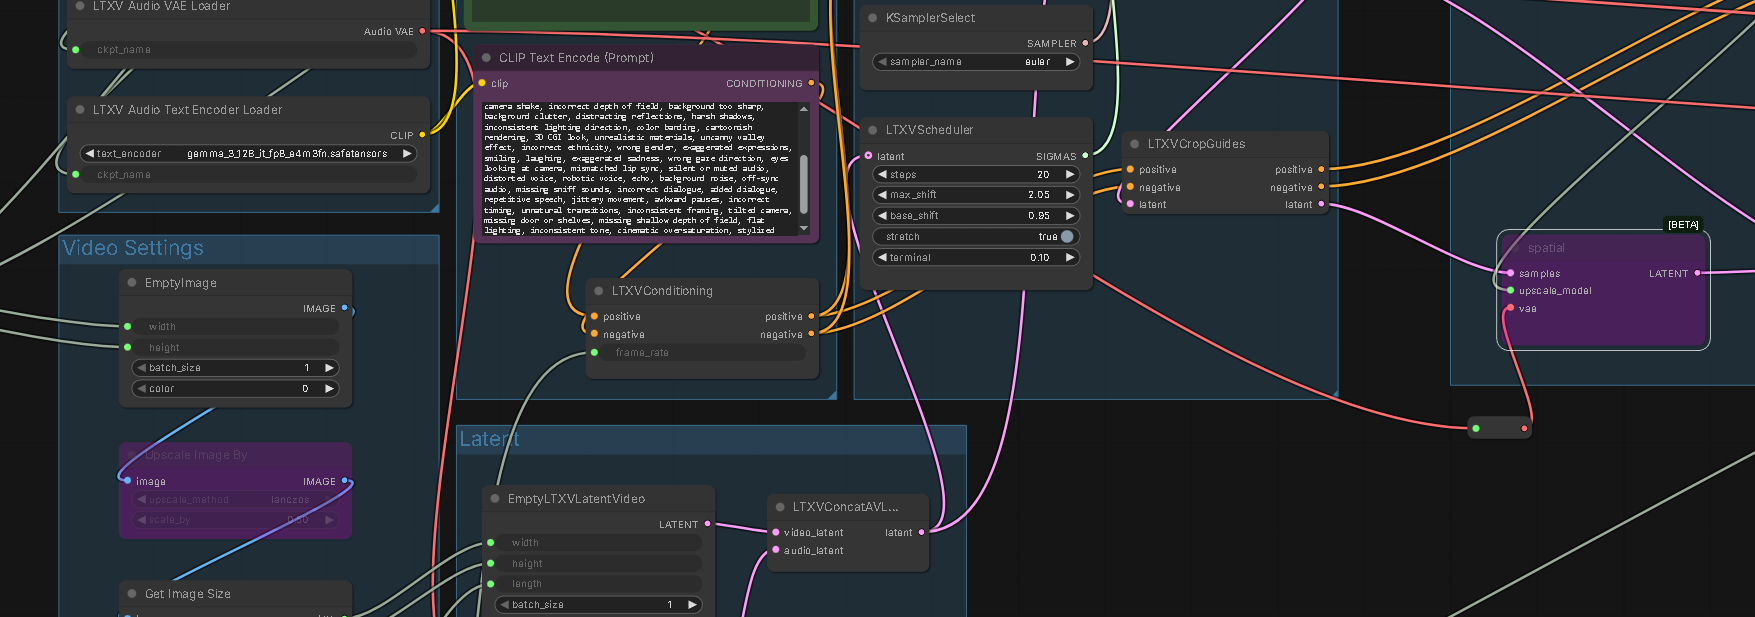Click the scale_by field in Upscale Image By

[x=235, y=520]
